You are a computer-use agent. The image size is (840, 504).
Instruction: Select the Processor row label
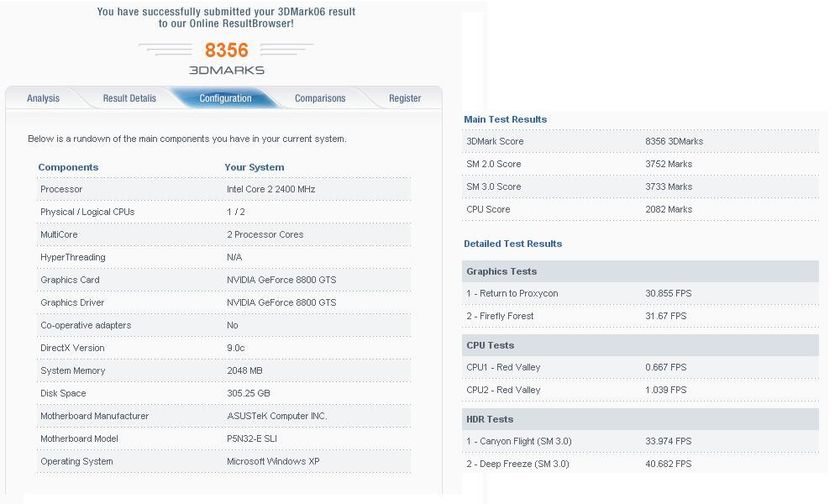[61, 189]
